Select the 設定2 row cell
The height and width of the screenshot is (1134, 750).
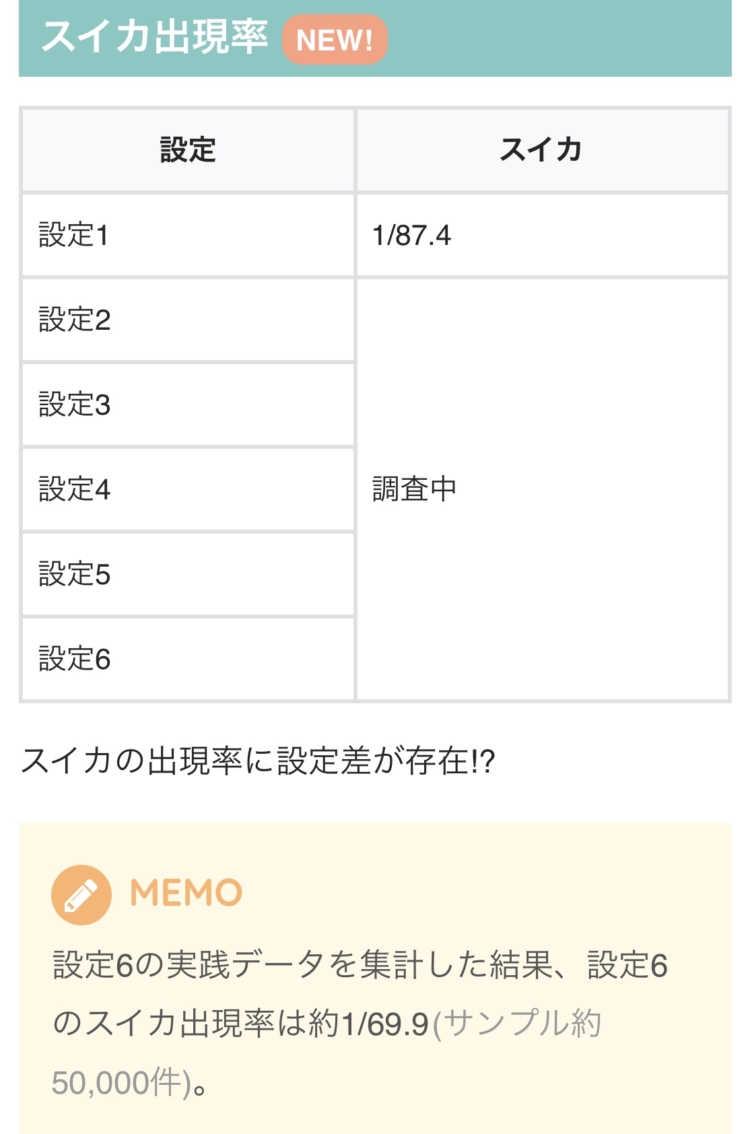click(x=188, y=321)
